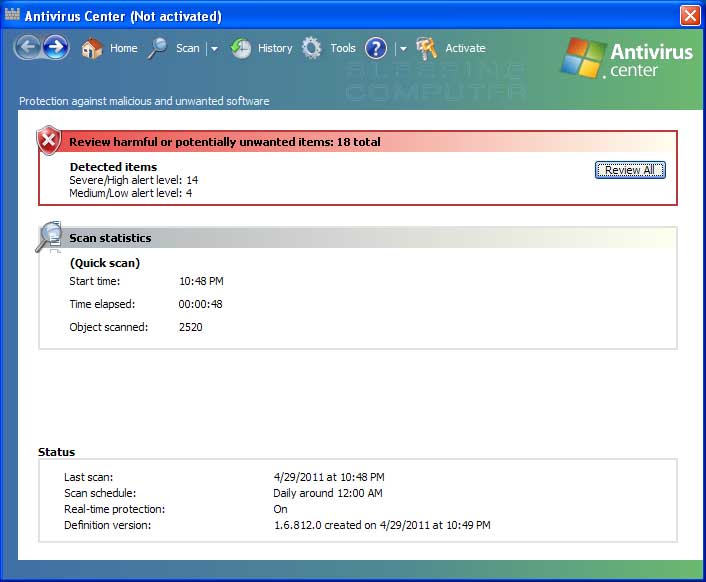Click the back arrow navigation icon
This screenshot has width=706, height=582.
click(27, 47)
